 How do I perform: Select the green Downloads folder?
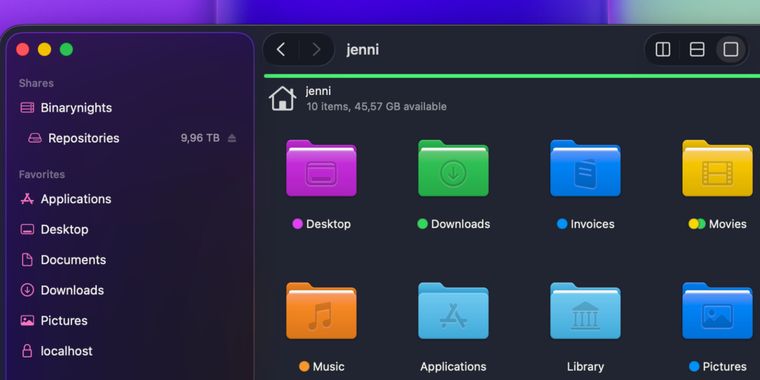(x=453, y=168)
